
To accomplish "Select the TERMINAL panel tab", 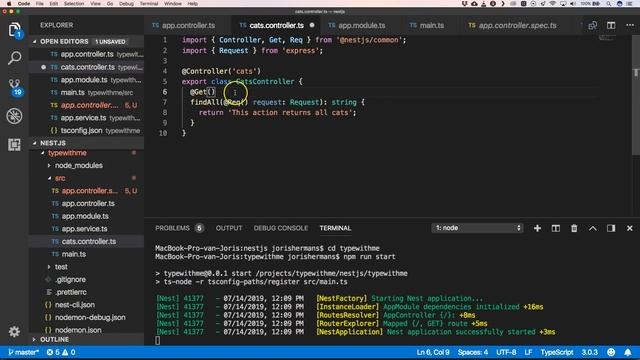I will (x=335, y=228).
